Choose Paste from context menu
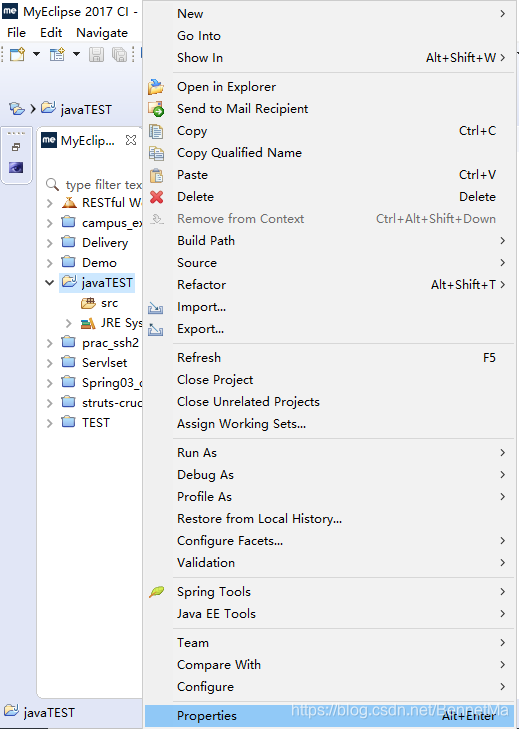519x729 pixels. click(329, 175)
